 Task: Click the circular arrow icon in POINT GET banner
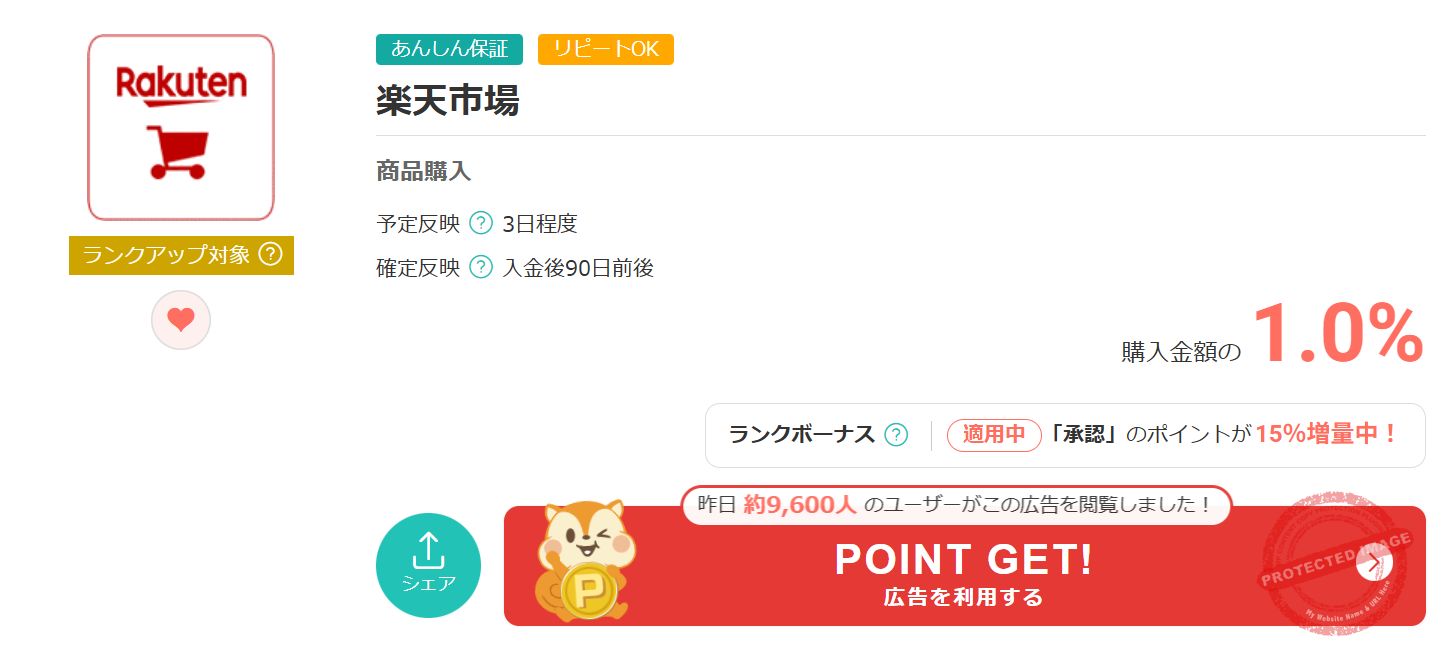point(1376,564)
